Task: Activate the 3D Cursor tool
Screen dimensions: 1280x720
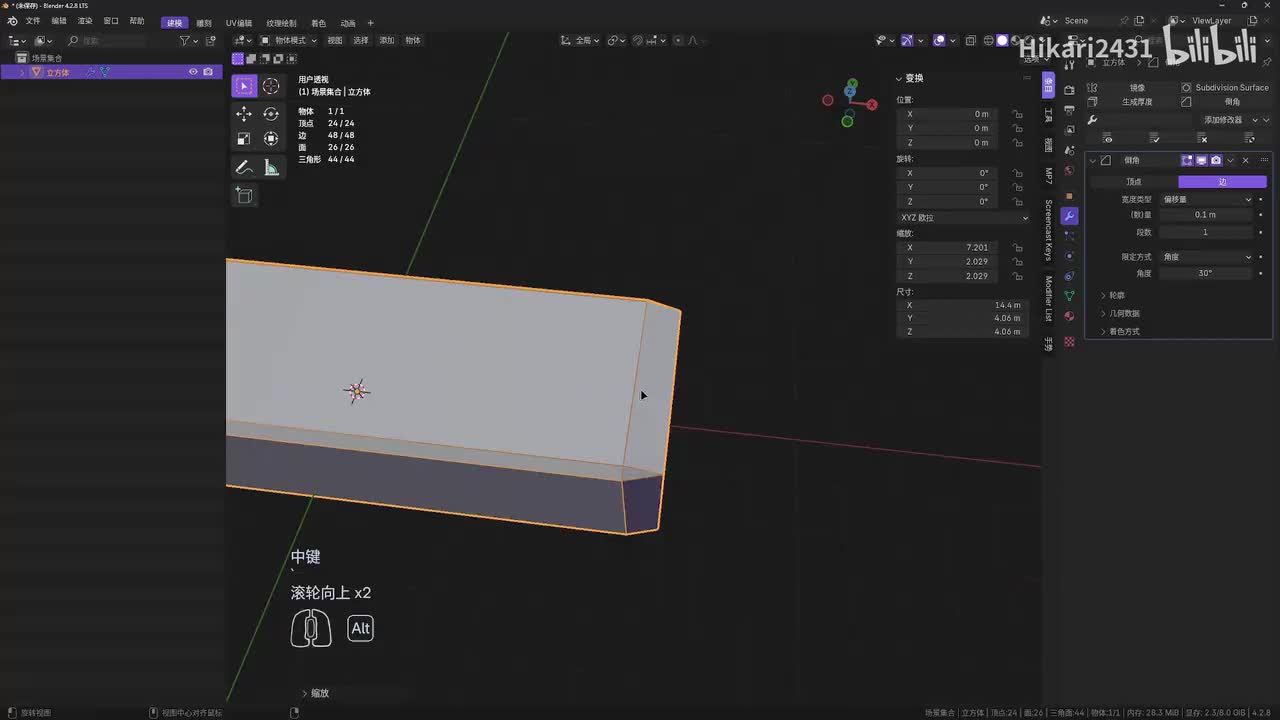Action: [x=271, y=86]
